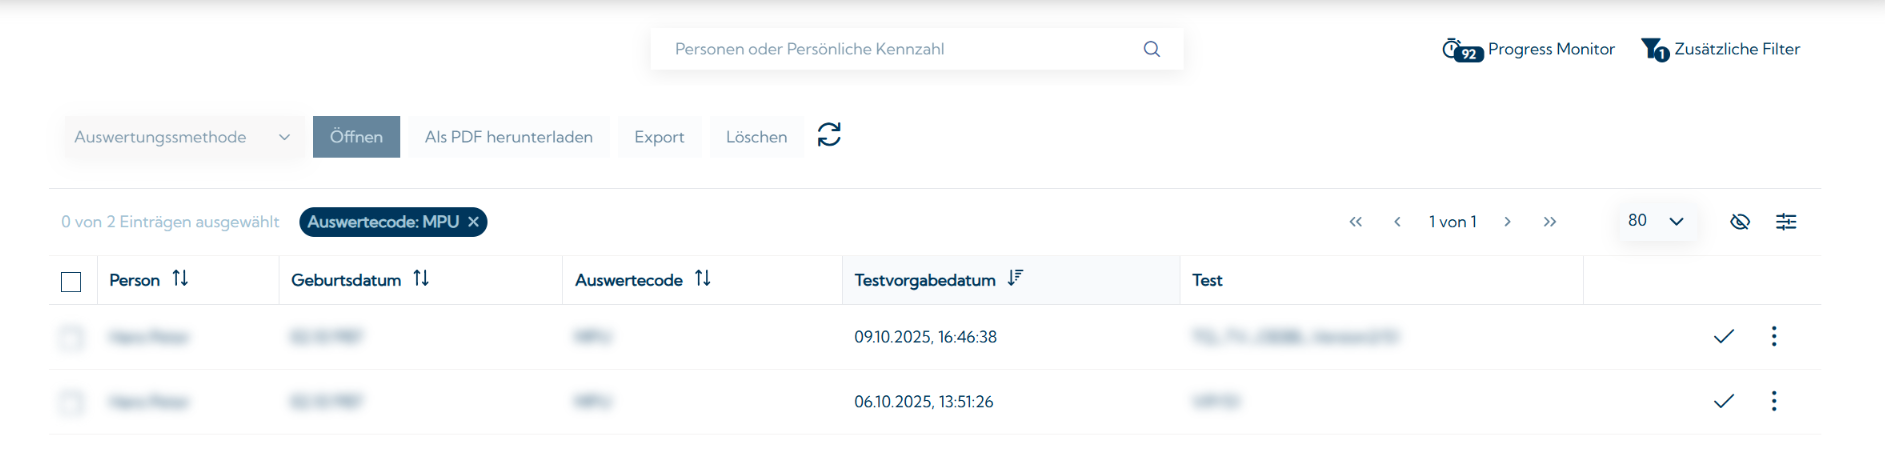The image size is (1885, 462).
Task: Click the search magnifier icon
Action: coord(1152,49)
